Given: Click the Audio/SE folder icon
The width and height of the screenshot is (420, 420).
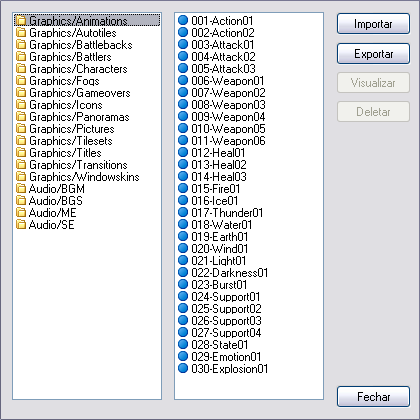Looking at the screenshot, I should coord(21,225).
